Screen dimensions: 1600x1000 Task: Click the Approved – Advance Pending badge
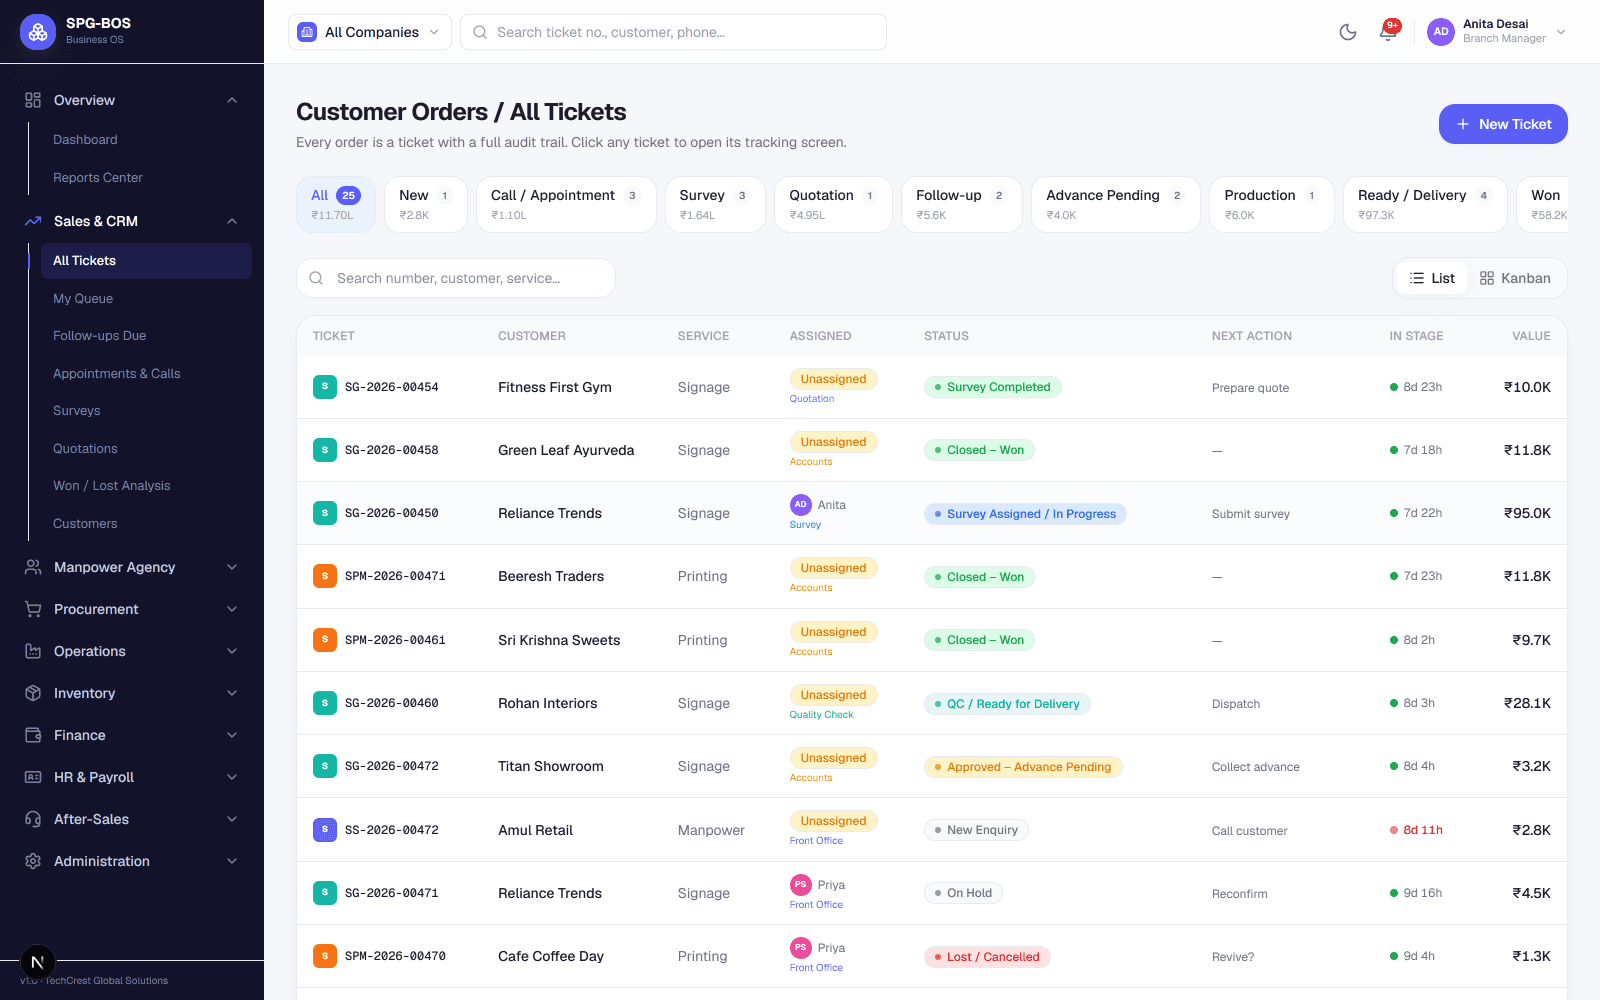[1023, 767]
